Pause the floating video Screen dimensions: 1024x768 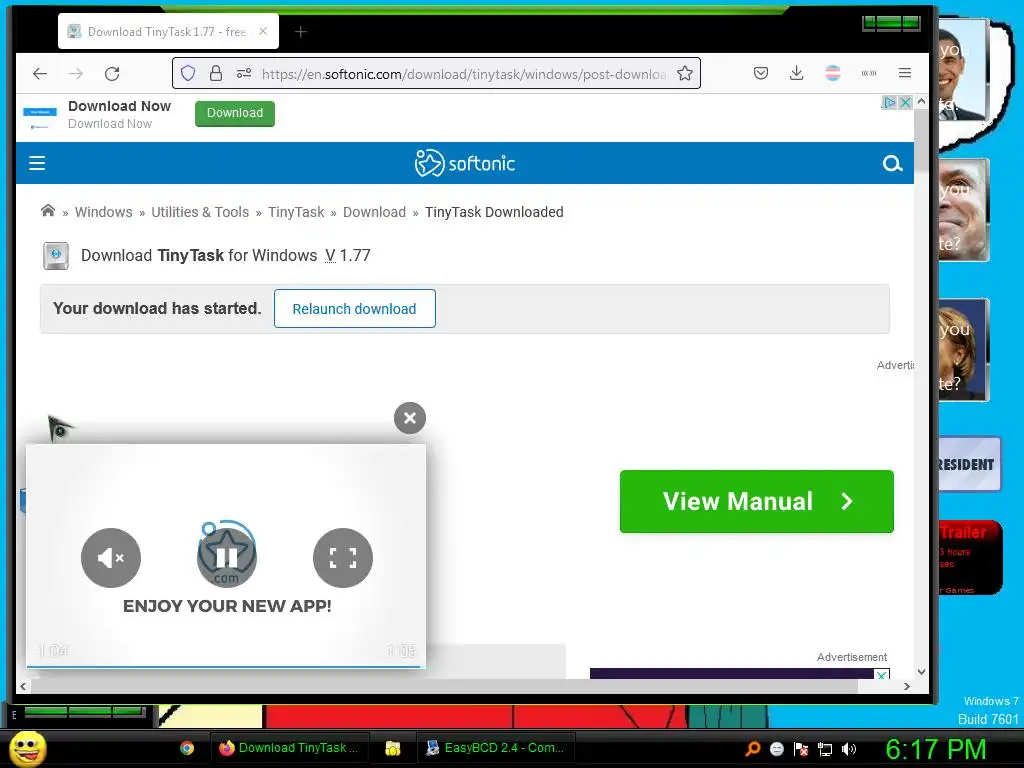227,557
